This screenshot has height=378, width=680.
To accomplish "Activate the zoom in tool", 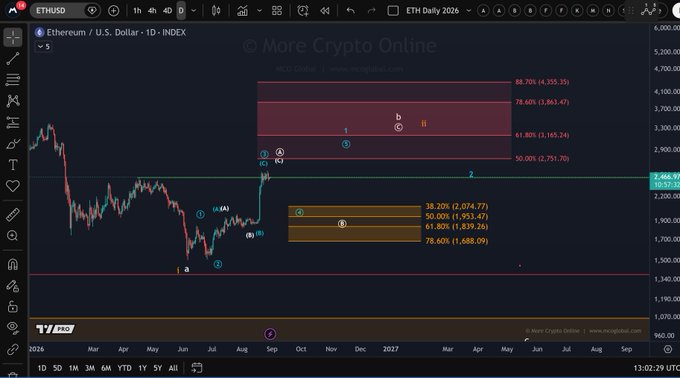I will point(13,236).
